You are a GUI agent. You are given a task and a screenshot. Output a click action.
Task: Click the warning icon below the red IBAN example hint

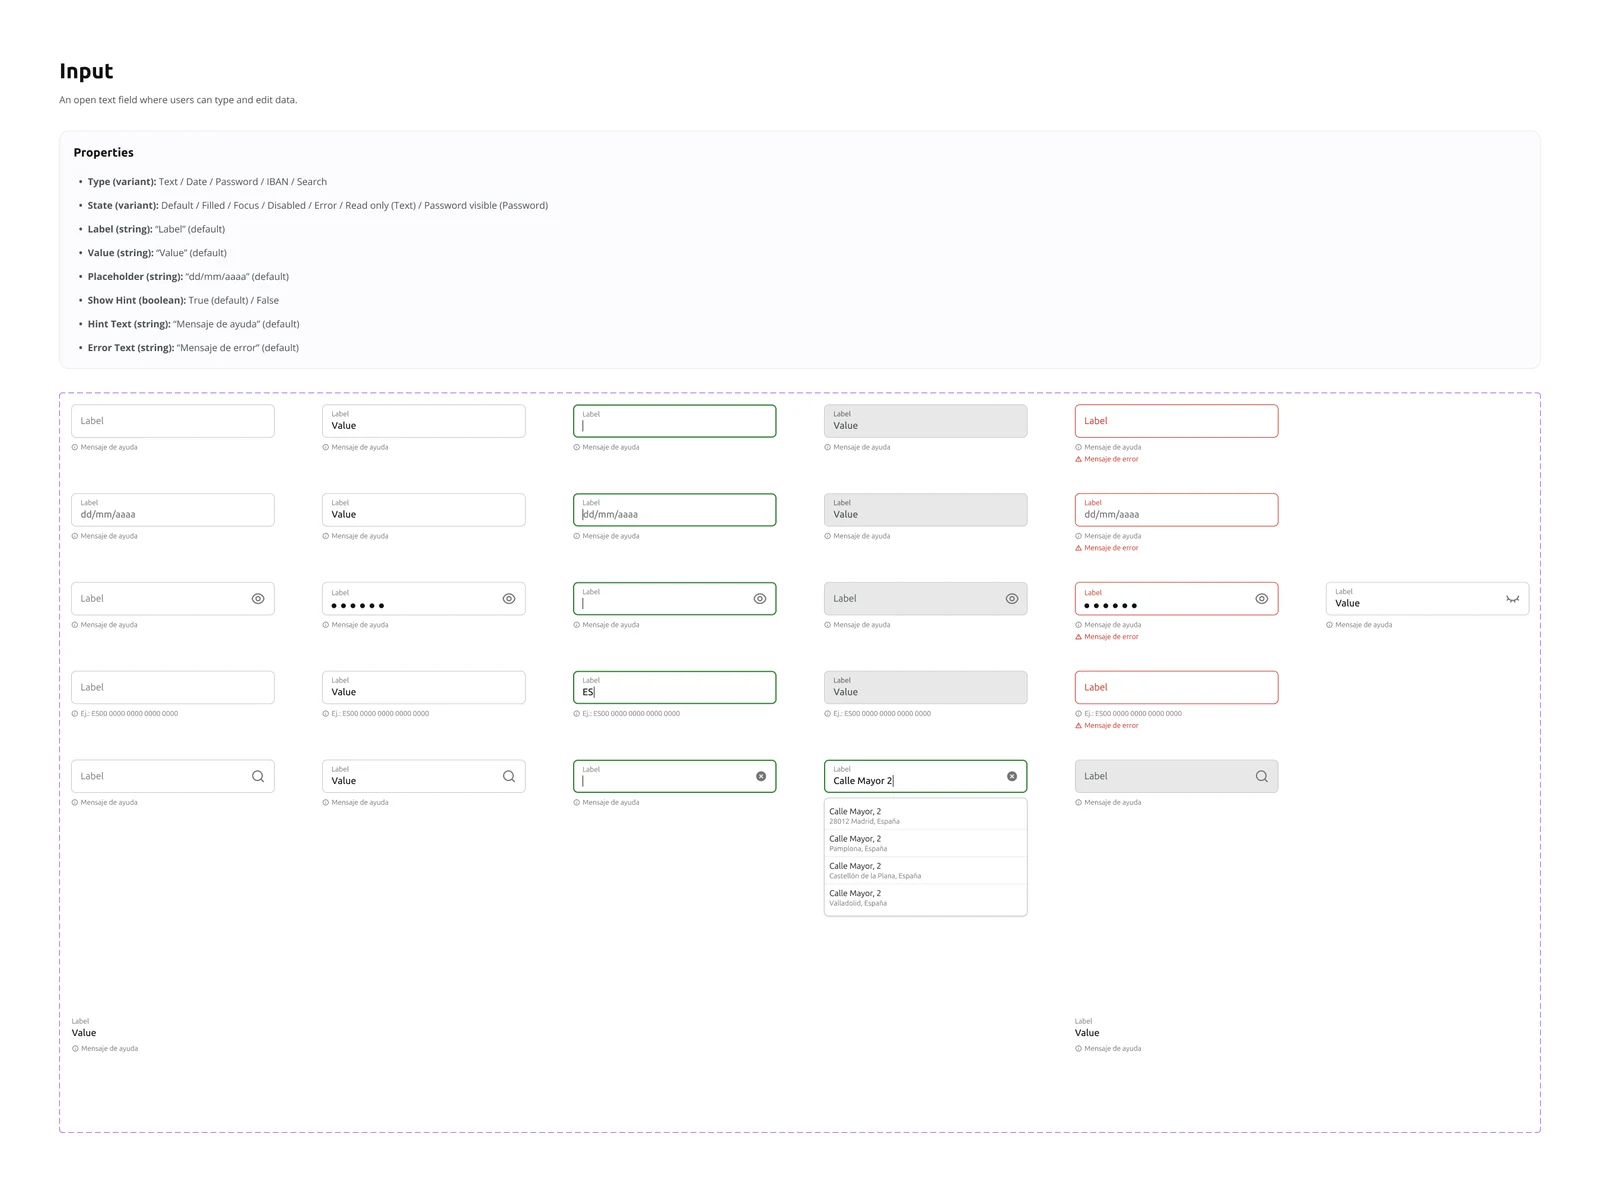1078,726
